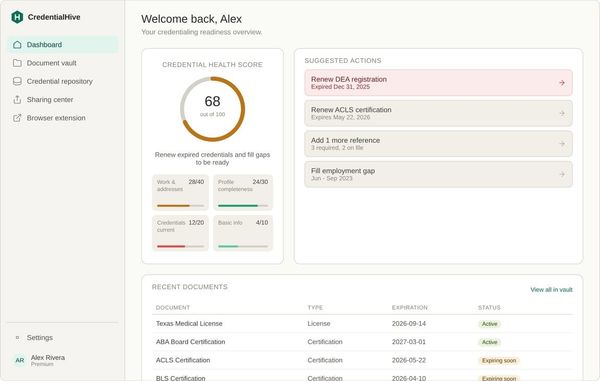Select Renew ACLS certification action
600x381 pixels.
(x=439, y=113)
